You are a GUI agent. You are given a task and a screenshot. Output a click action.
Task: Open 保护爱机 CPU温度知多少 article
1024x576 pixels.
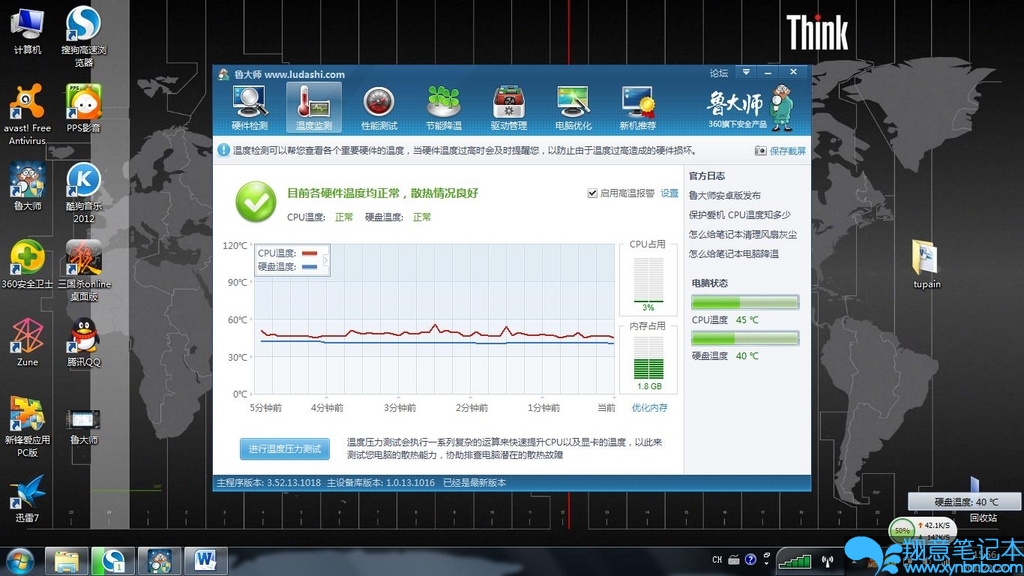739,215
